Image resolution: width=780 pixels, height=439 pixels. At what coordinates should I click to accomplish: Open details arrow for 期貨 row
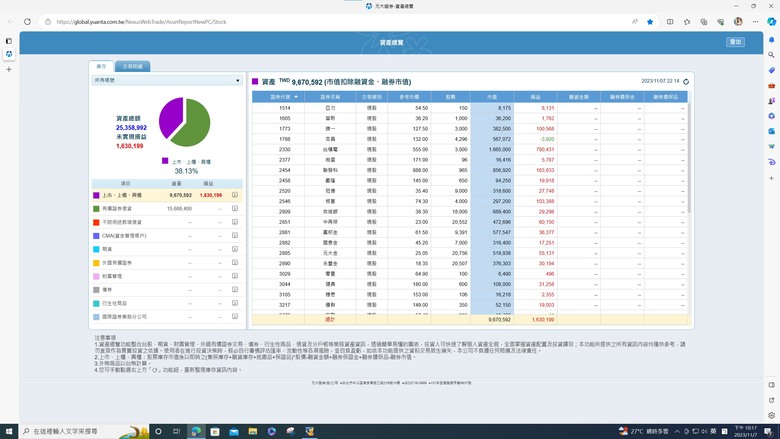click(235, 249)
